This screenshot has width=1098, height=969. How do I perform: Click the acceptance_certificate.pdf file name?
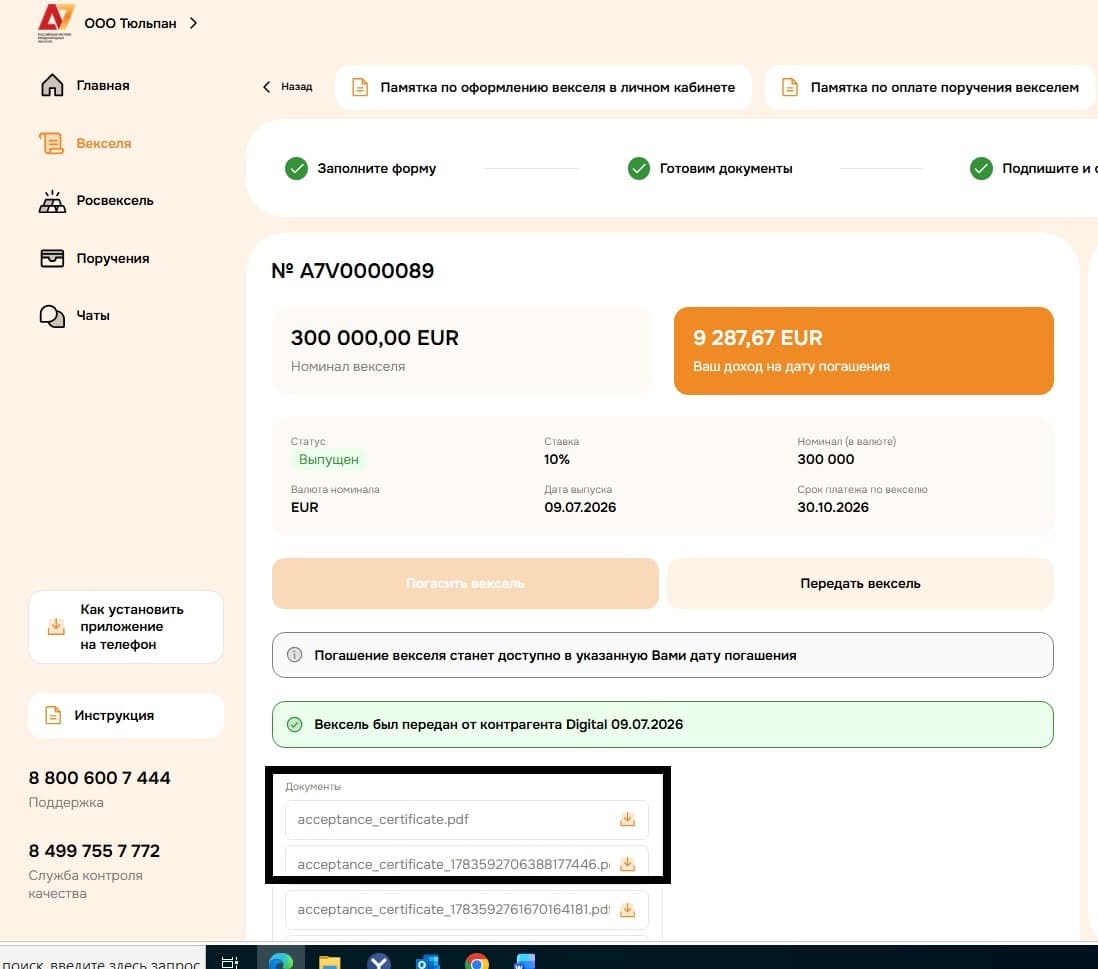point(383,819)
